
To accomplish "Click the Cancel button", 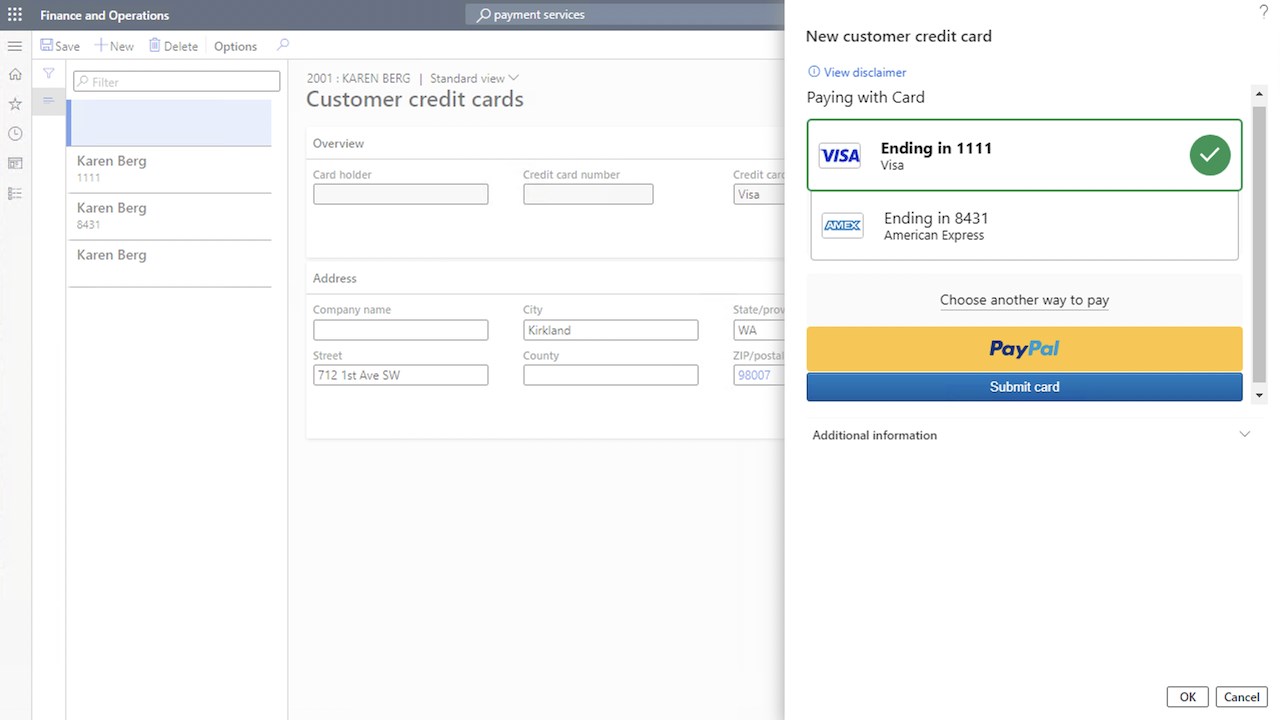I will (x=1241, y=697).
